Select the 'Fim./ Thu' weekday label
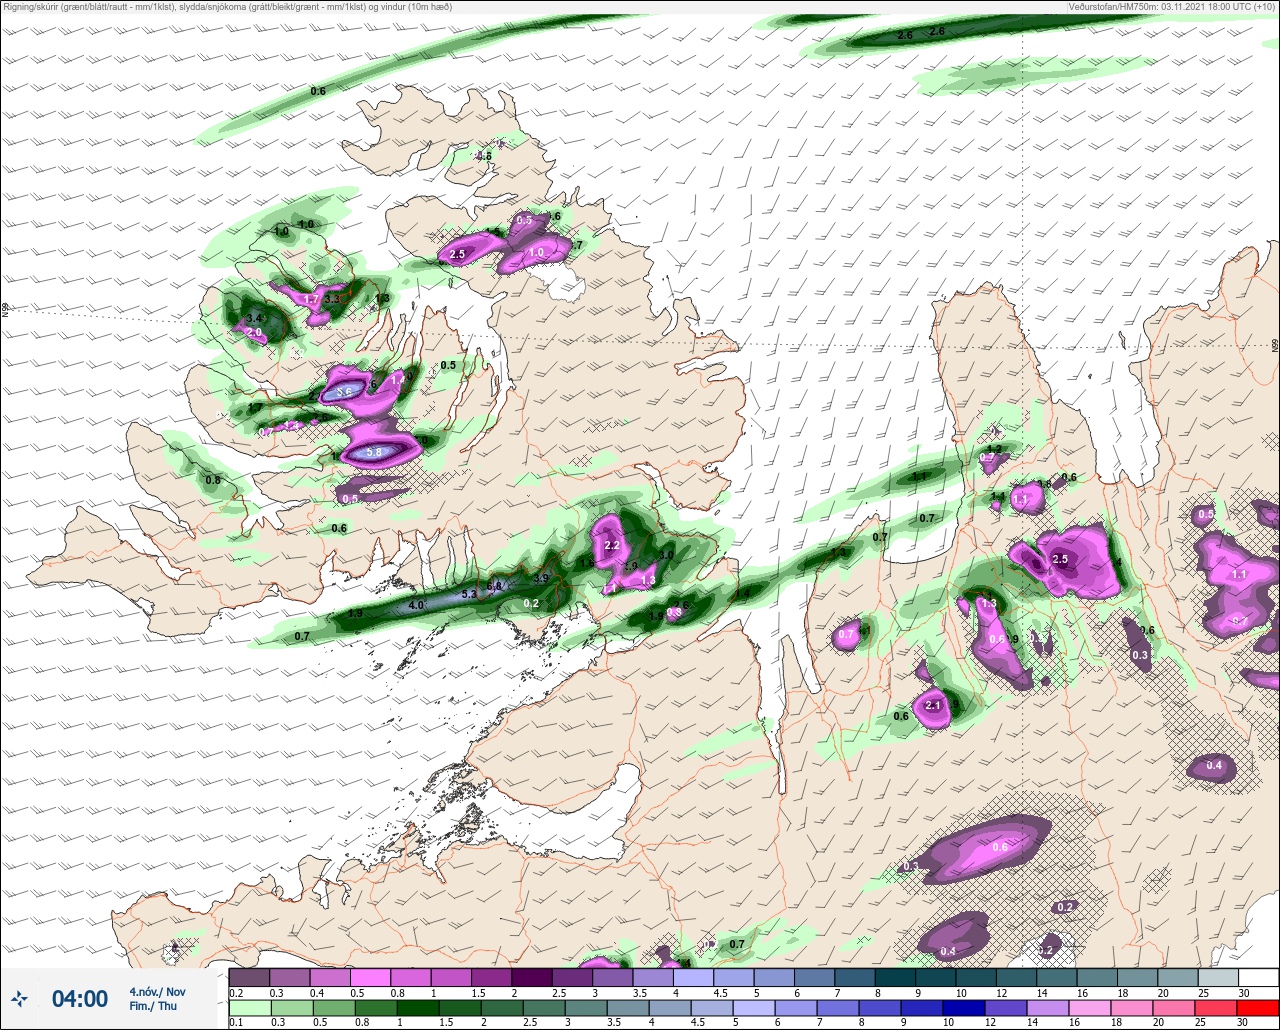 click(x=153, y=1006)
